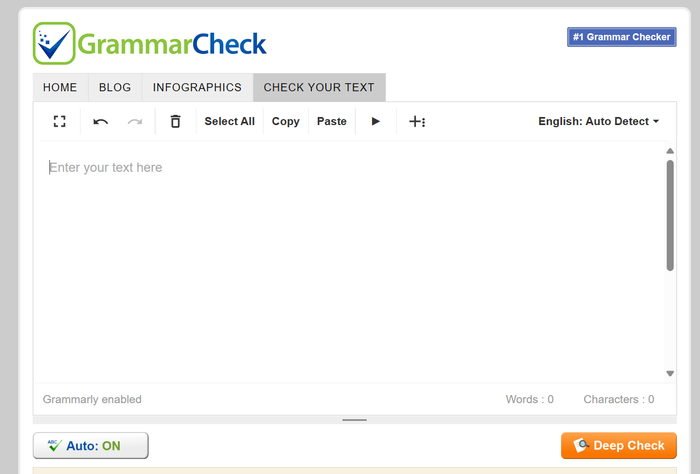Select the CHECK YOUR TEXT tab
This screenshot has height=474, width=700.
319,87
